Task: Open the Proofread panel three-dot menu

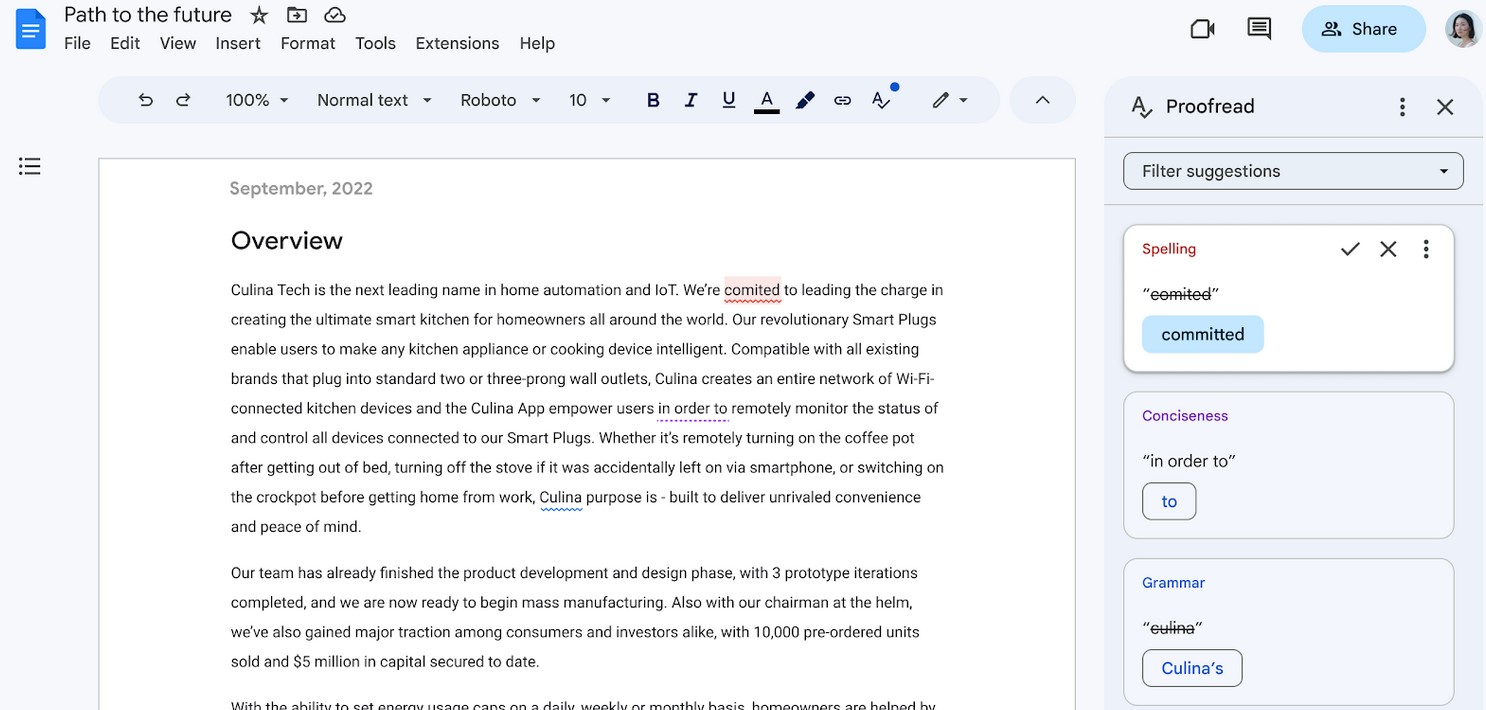Action: point(1403,107)
